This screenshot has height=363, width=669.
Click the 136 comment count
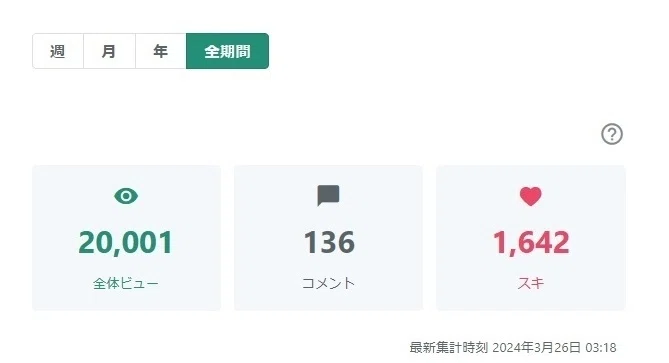coord(329,242)
